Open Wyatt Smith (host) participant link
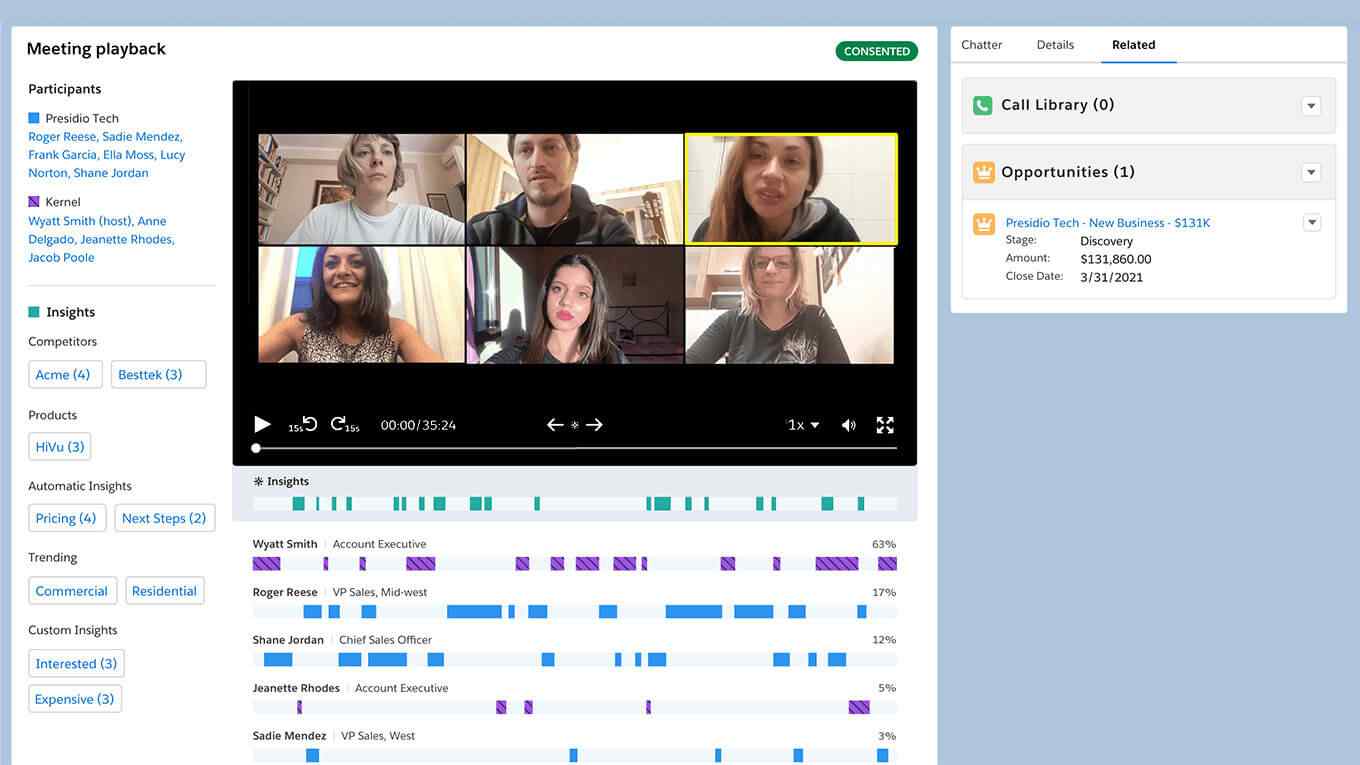The height and width of the screenshot is (765, 1360). 79,221
